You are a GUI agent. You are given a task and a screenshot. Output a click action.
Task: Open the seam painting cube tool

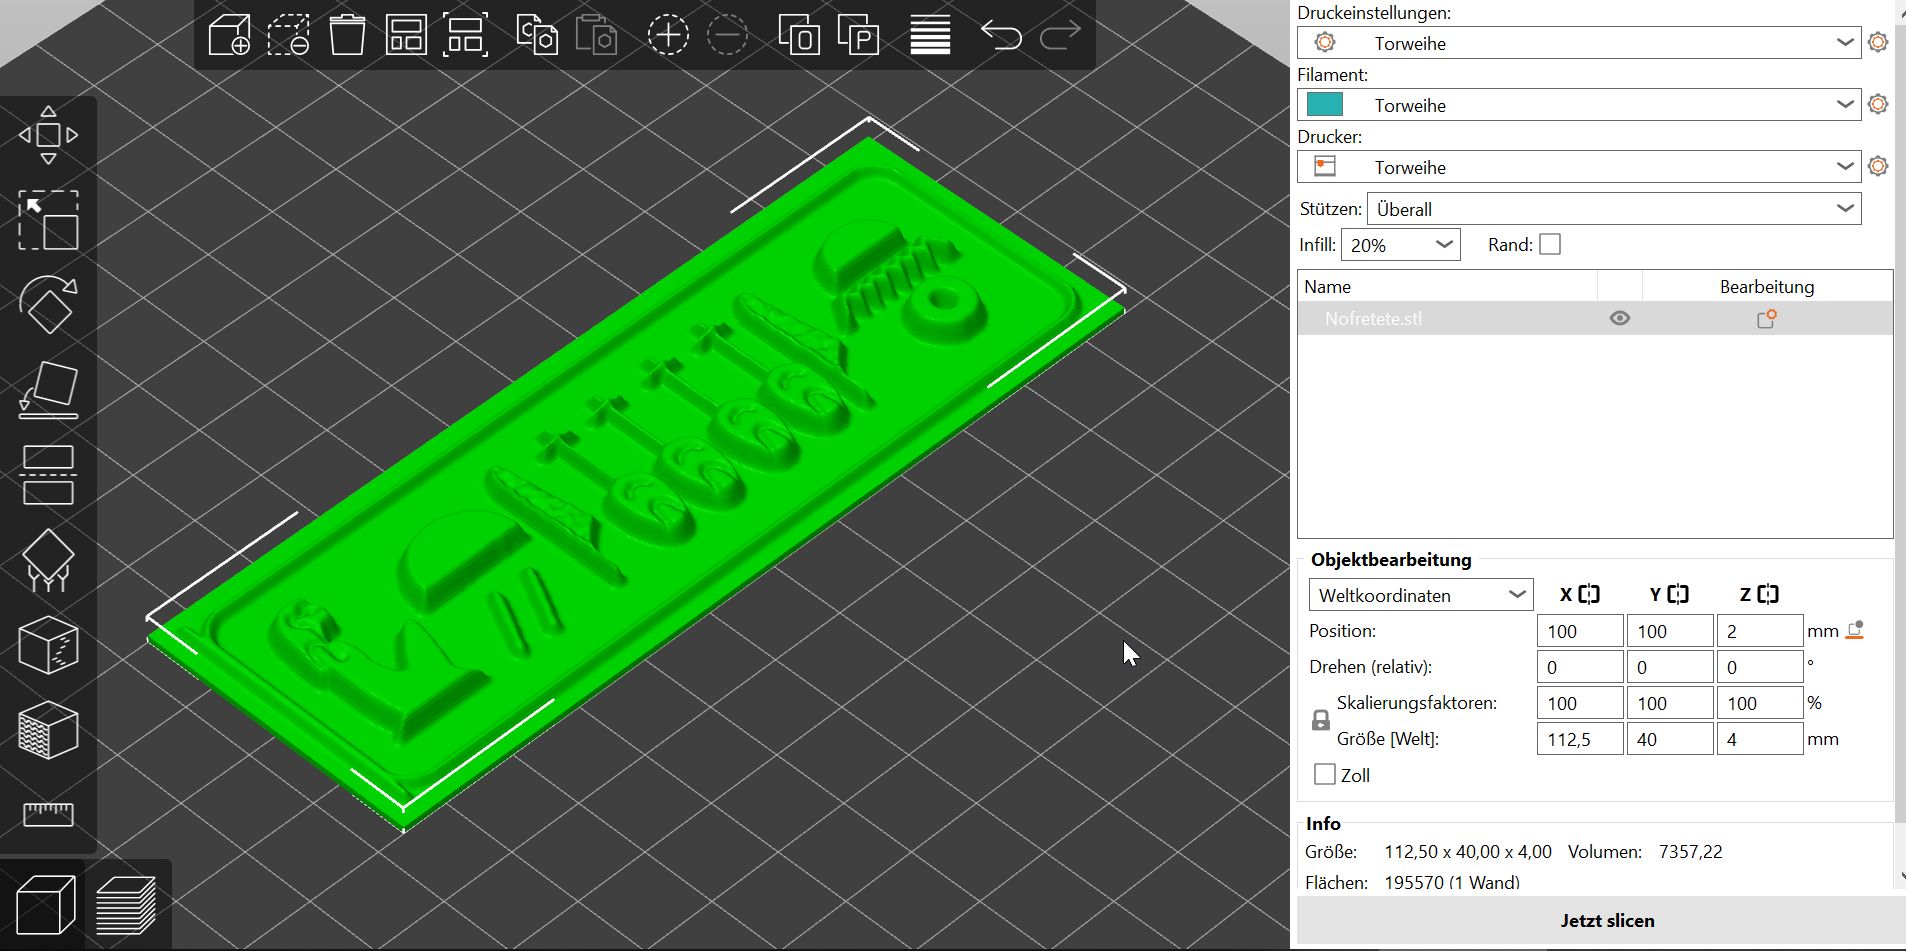coord(48,645)
